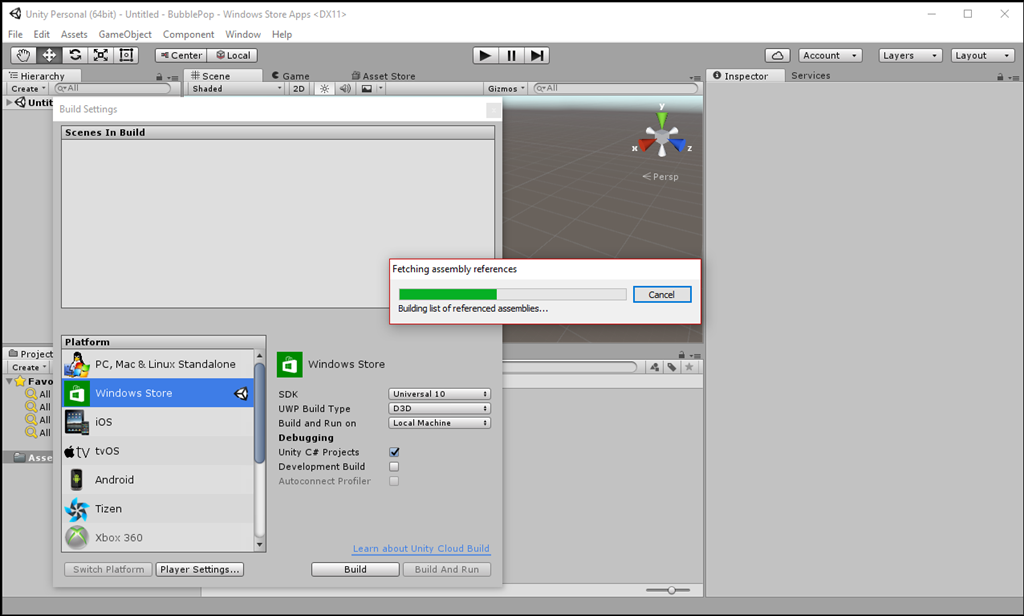Click the Switch Platform button

pos(108,570)
